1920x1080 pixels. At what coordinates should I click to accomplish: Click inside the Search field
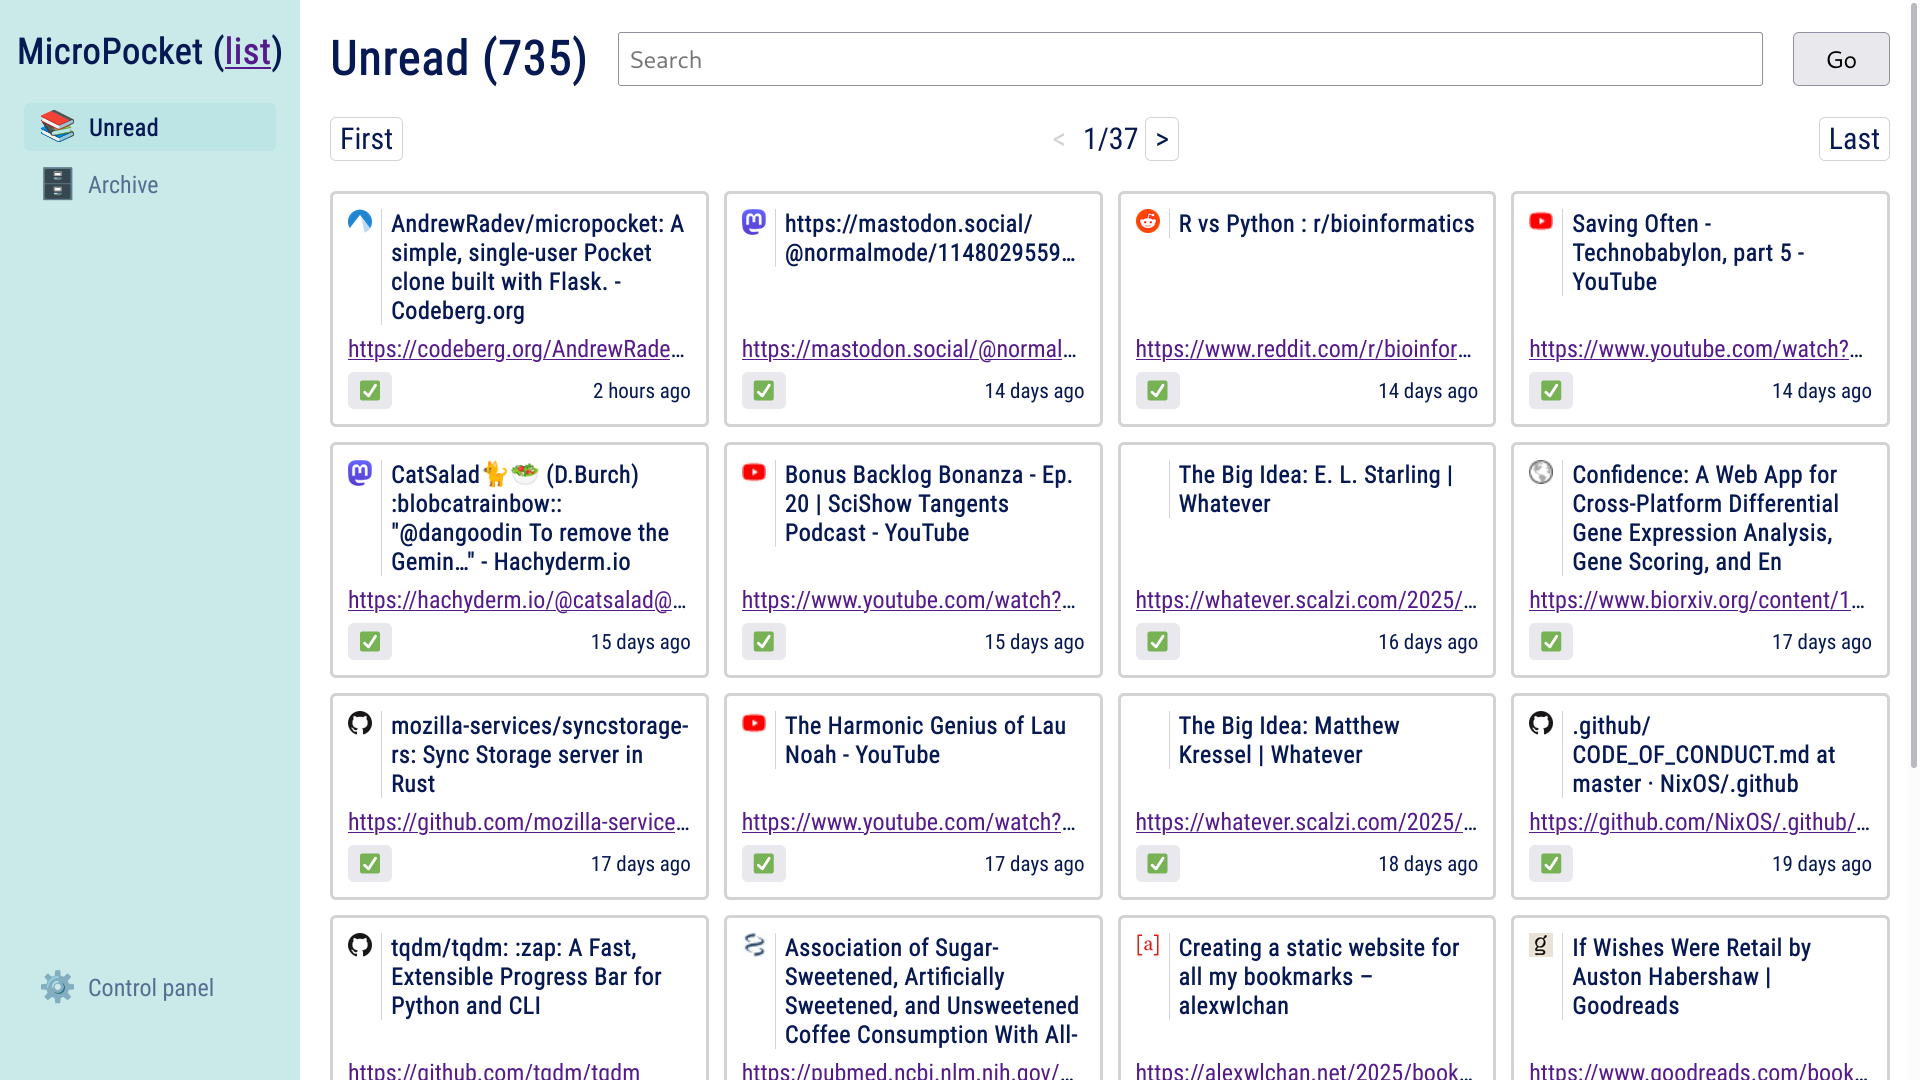tap(1189, 60)
